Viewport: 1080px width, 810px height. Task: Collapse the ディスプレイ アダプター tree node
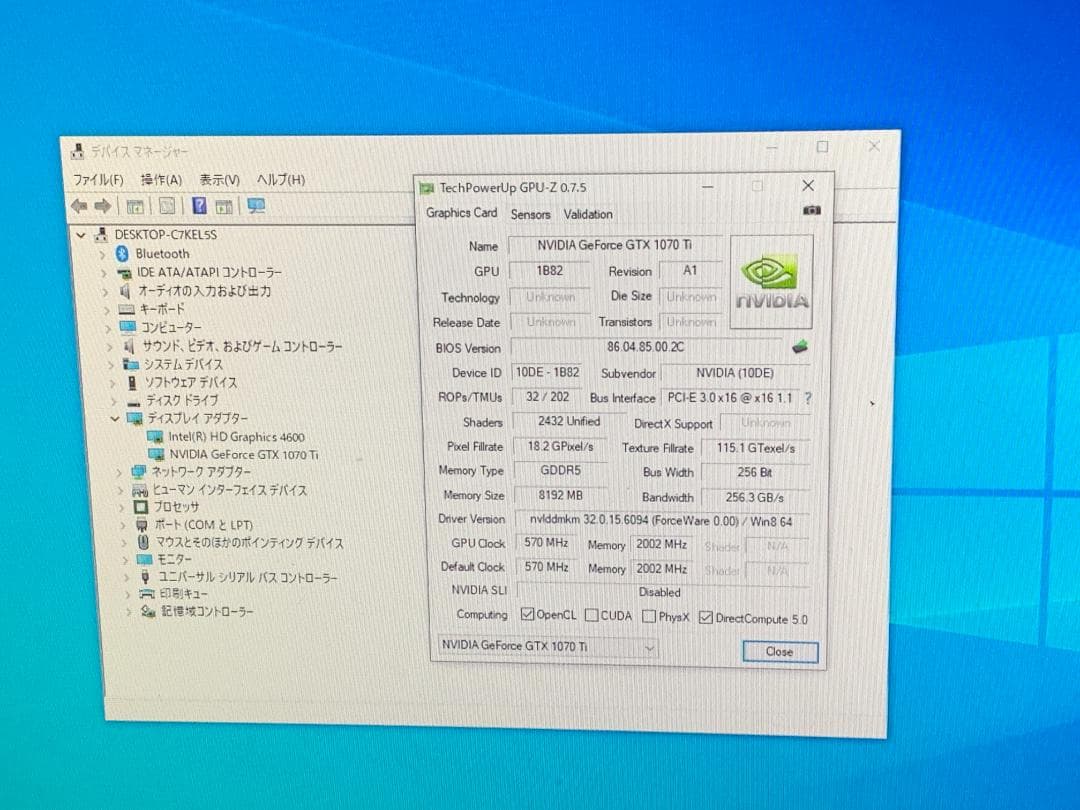(116, 418)
